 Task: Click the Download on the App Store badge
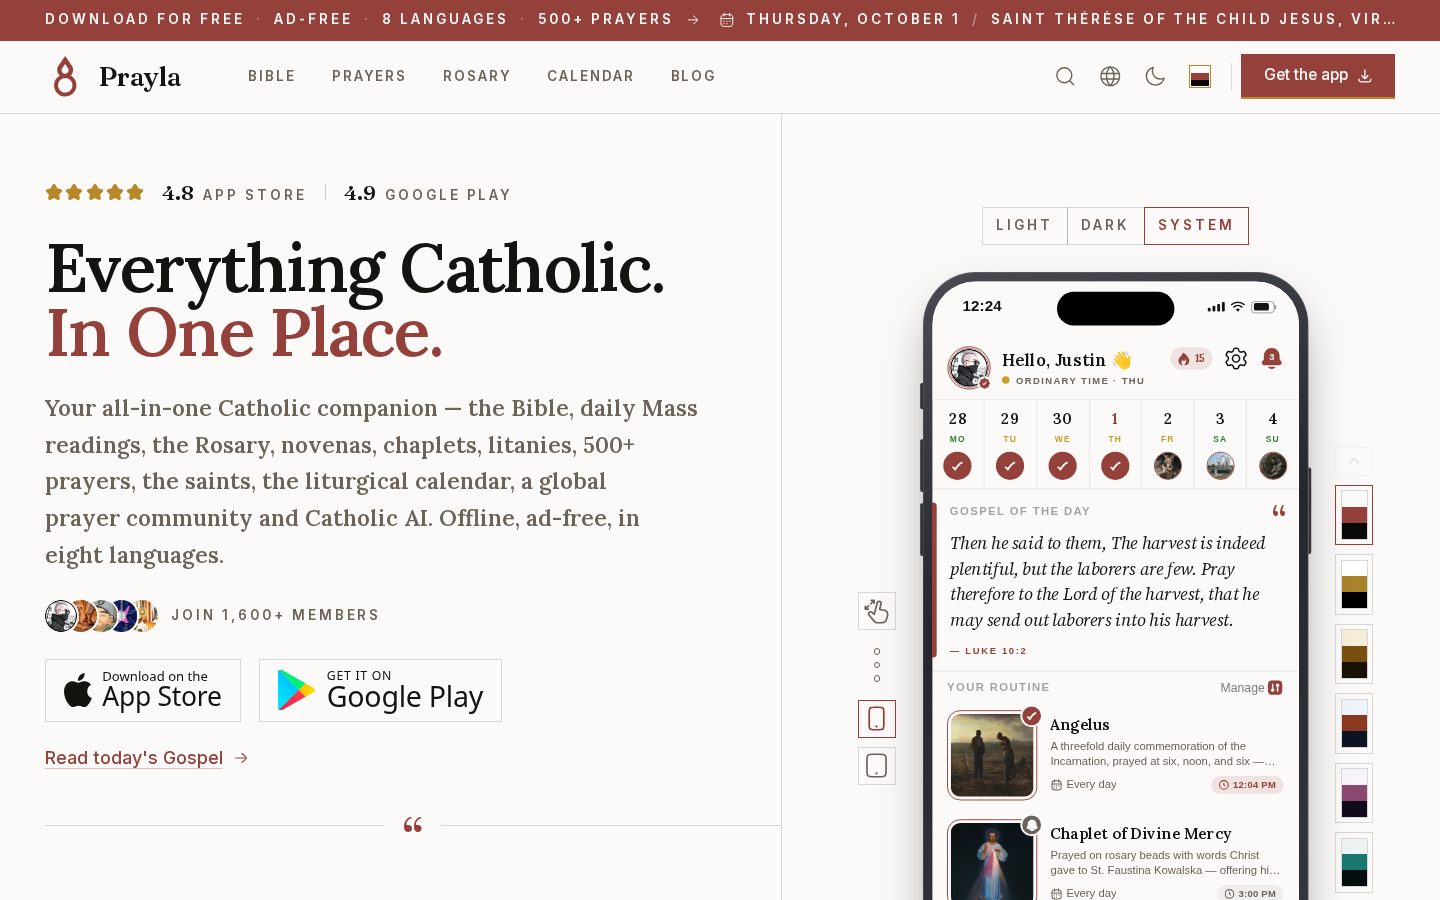[143, 690]
